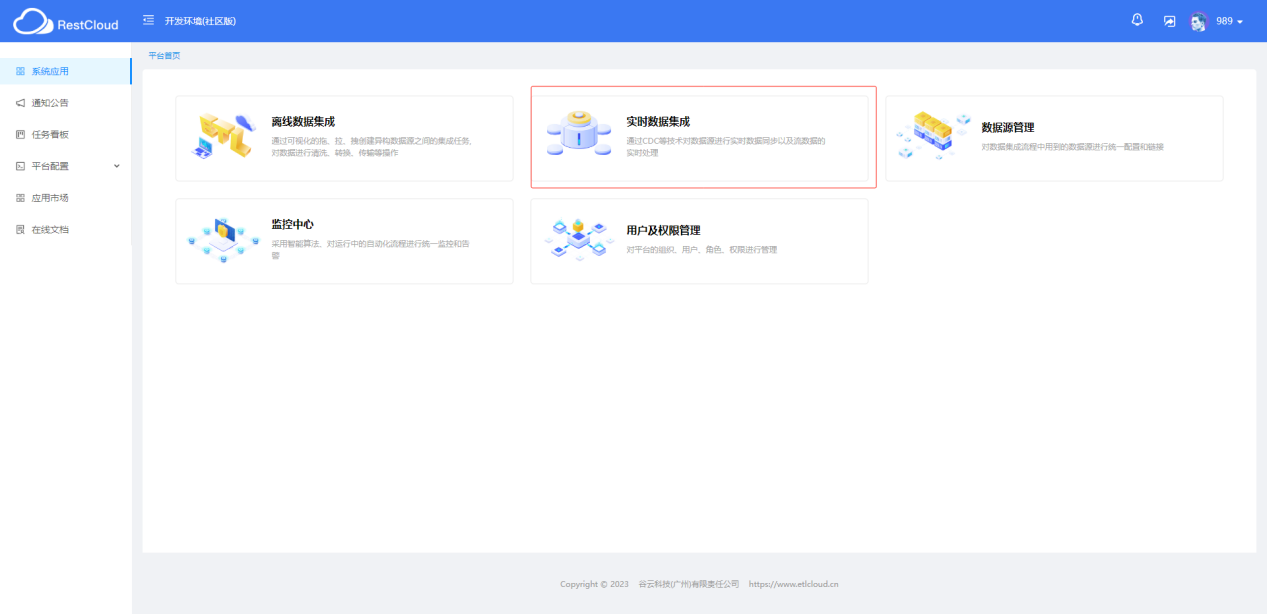Click the 用户及权限管理 description text
The height and width of the screenshot is (614, 1267).
pyautogui.click(x=701, y=250)
